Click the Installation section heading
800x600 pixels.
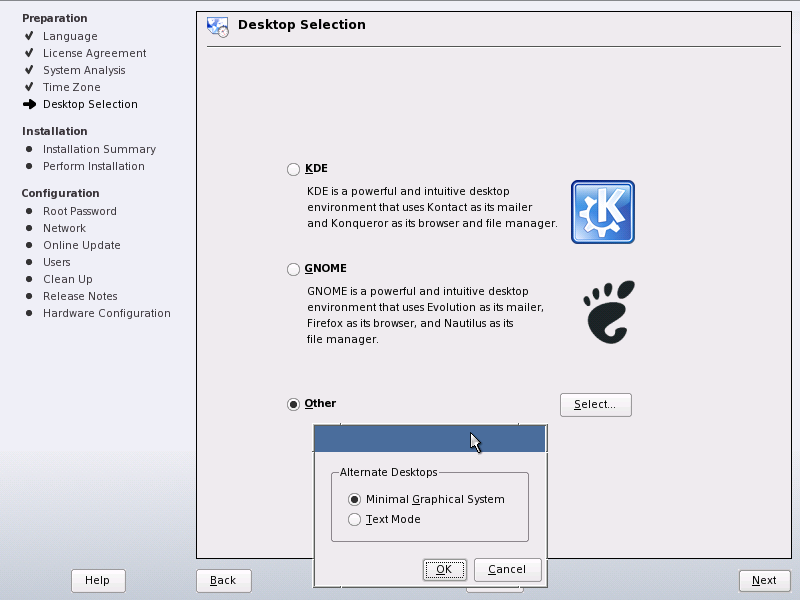click(x=55, y=131)
